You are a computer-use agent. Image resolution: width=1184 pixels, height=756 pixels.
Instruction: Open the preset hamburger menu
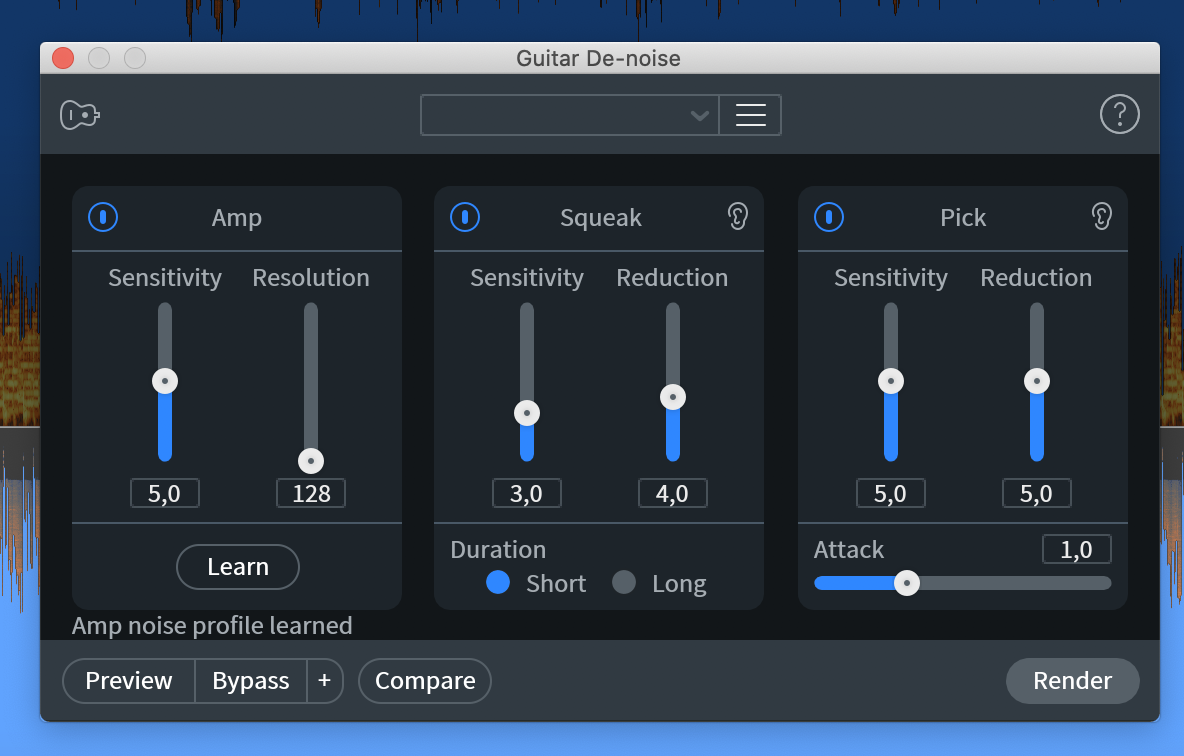click(751, 115)
